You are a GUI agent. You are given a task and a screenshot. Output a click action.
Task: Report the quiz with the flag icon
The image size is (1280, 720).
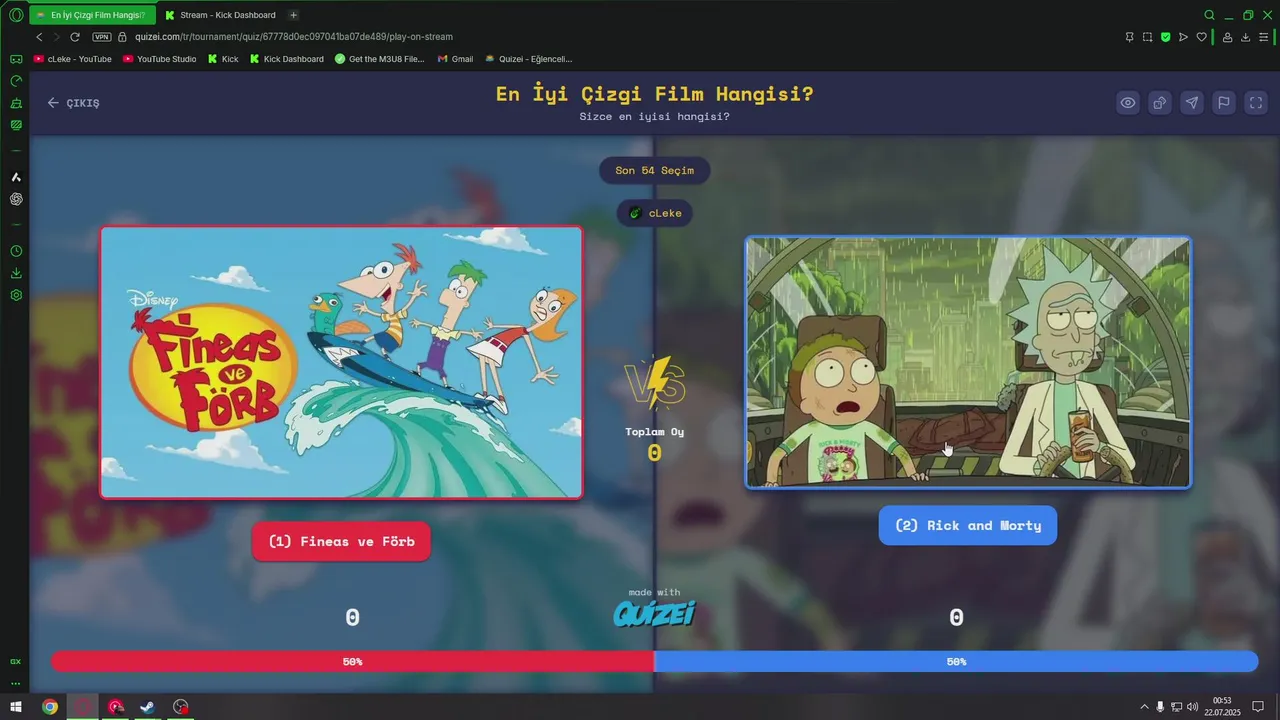1224,102
